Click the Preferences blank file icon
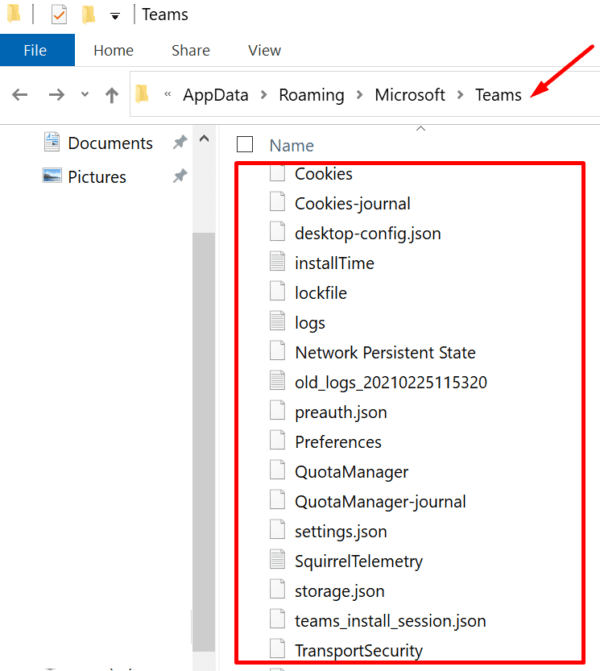The height and width of the screenshot is (671, 600). (x=277, y=440)
